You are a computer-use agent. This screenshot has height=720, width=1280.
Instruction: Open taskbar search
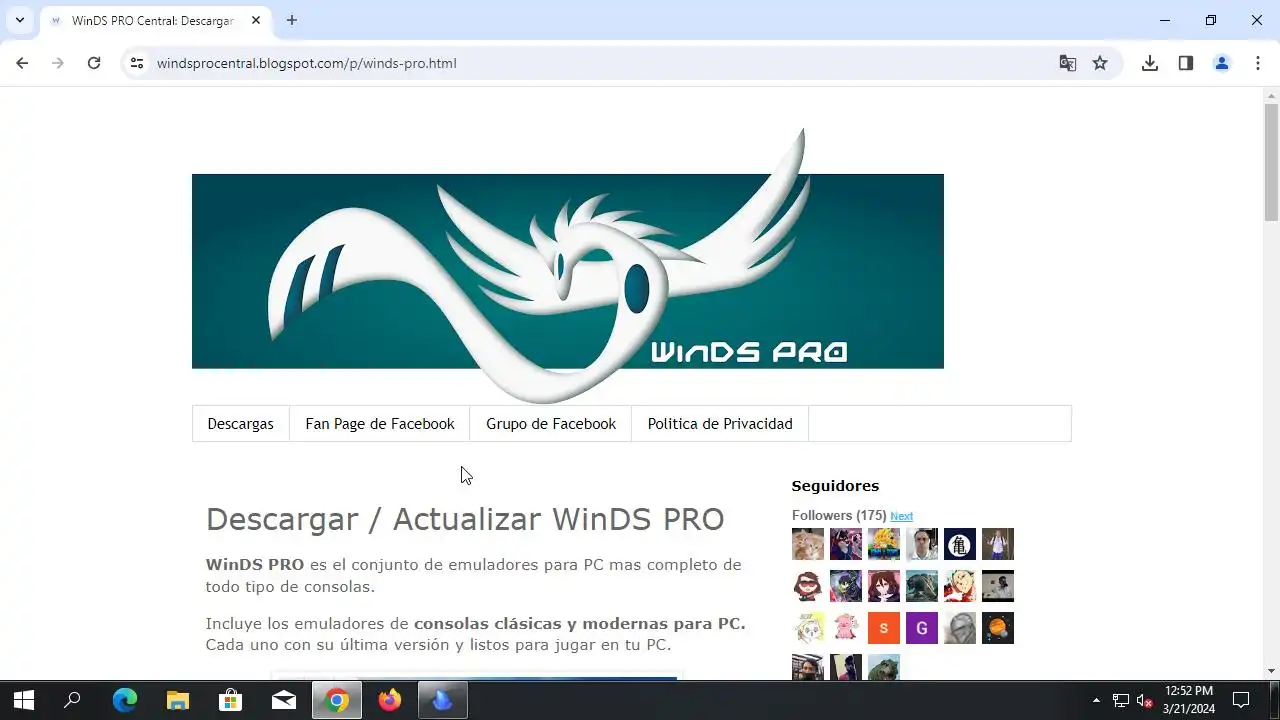click(x=72, y=700)
